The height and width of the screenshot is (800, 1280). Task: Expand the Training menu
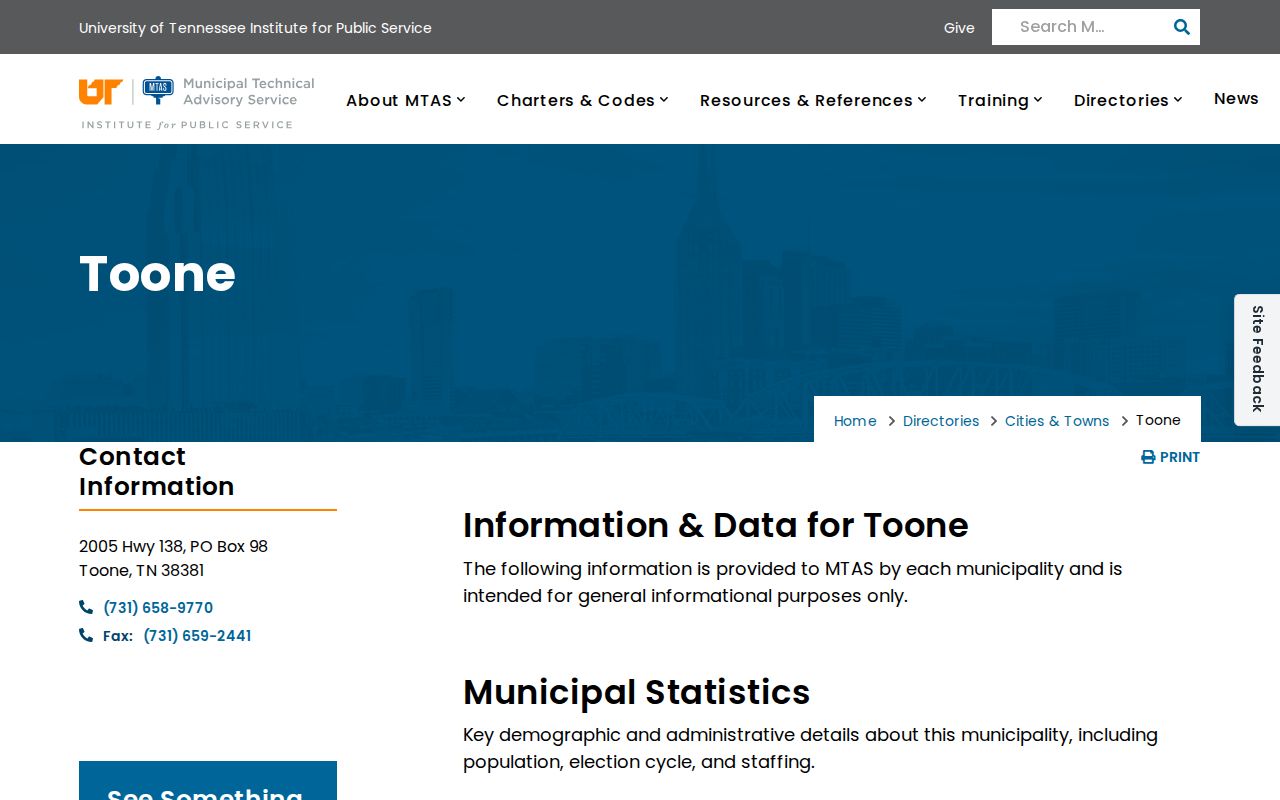coord(999,100)
